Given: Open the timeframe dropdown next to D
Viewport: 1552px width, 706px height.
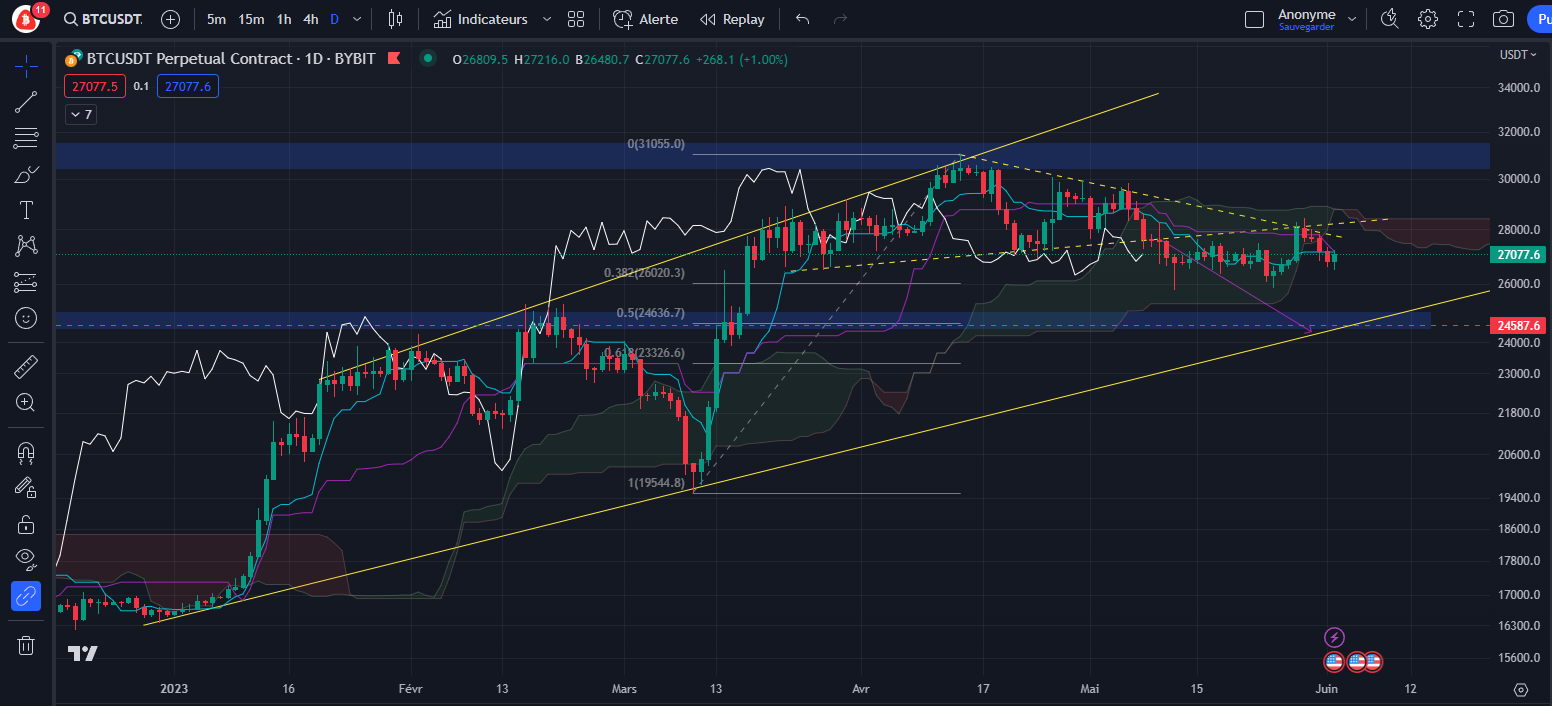Looking at the screenshot, I should point(356,18).
